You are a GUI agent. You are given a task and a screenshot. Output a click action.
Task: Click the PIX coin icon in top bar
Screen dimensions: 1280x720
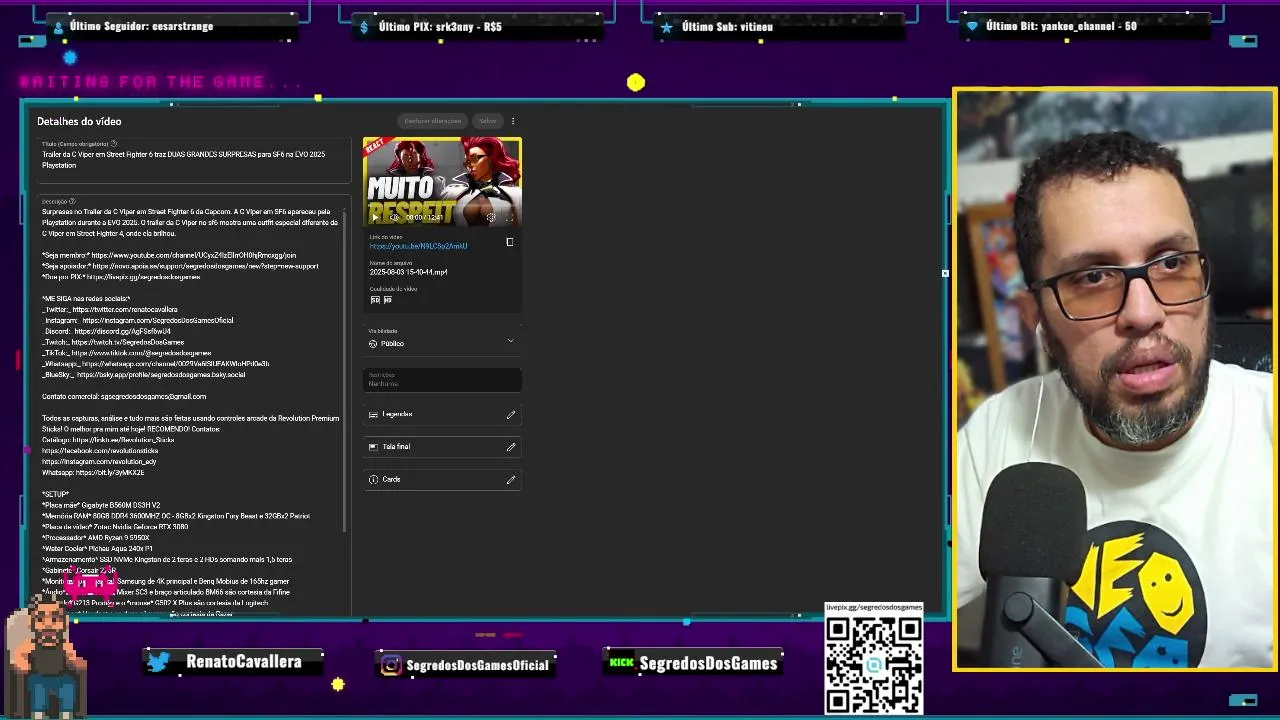point(365,27)
